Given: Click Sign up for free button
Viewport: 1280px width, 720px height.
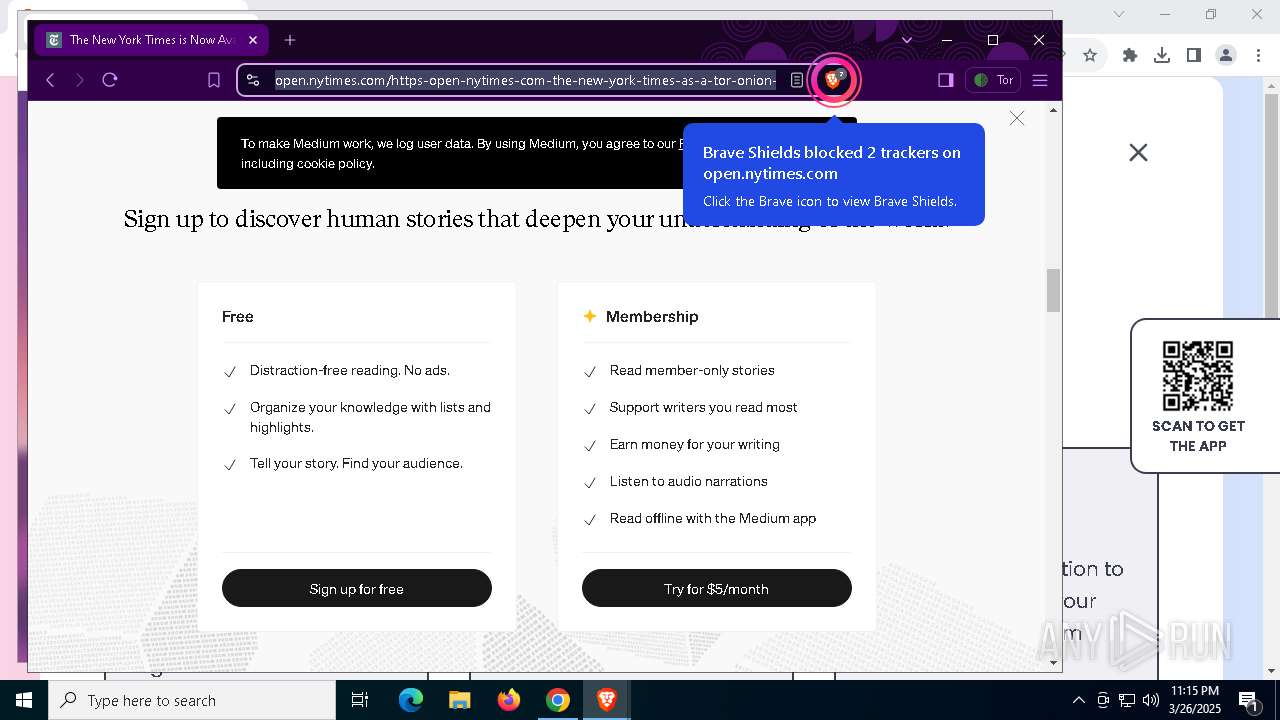Looking at the screenshot, I should click(357, 589).
